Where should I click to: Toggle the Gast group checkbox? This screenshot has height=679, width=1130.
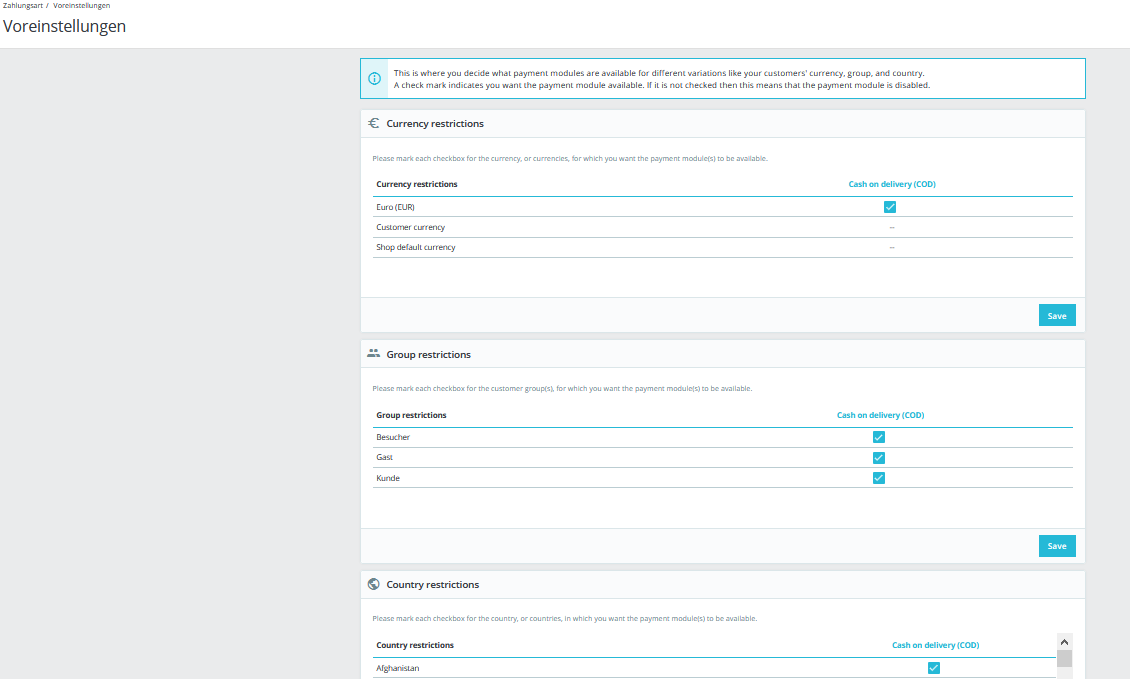coord(878,458)
